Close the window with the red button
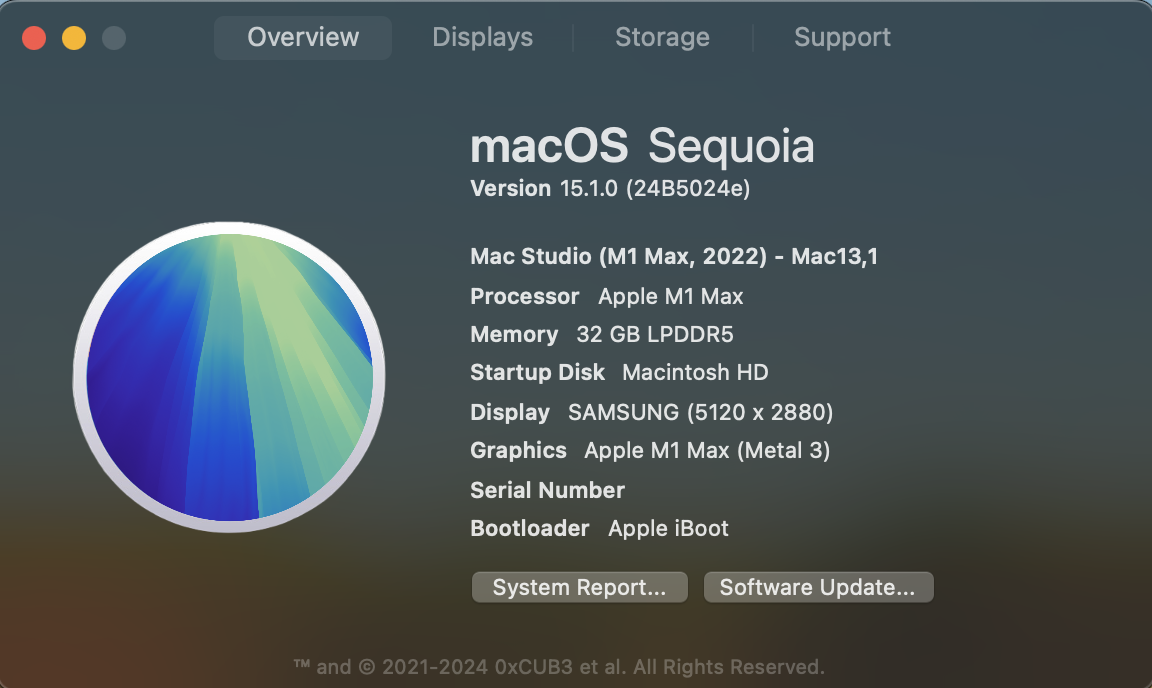The width and height of the screenshot is (1152, 688). point(34,39)
